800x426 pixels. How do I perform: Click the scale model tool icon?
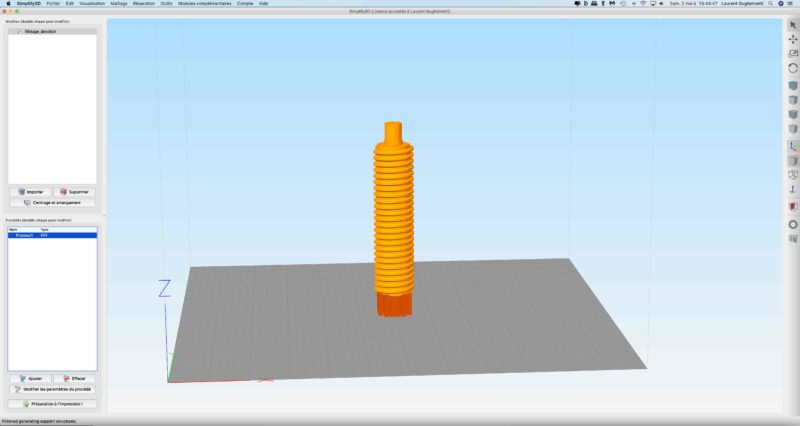coord(793,53)
